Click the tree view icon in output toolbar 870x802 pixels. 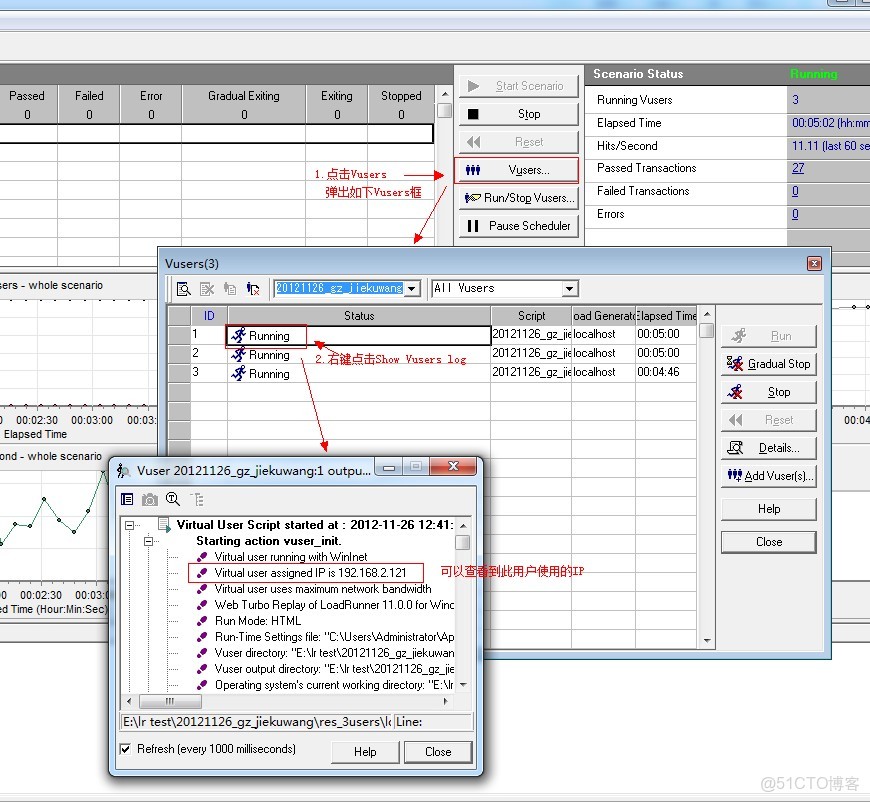tap(196, 499)
